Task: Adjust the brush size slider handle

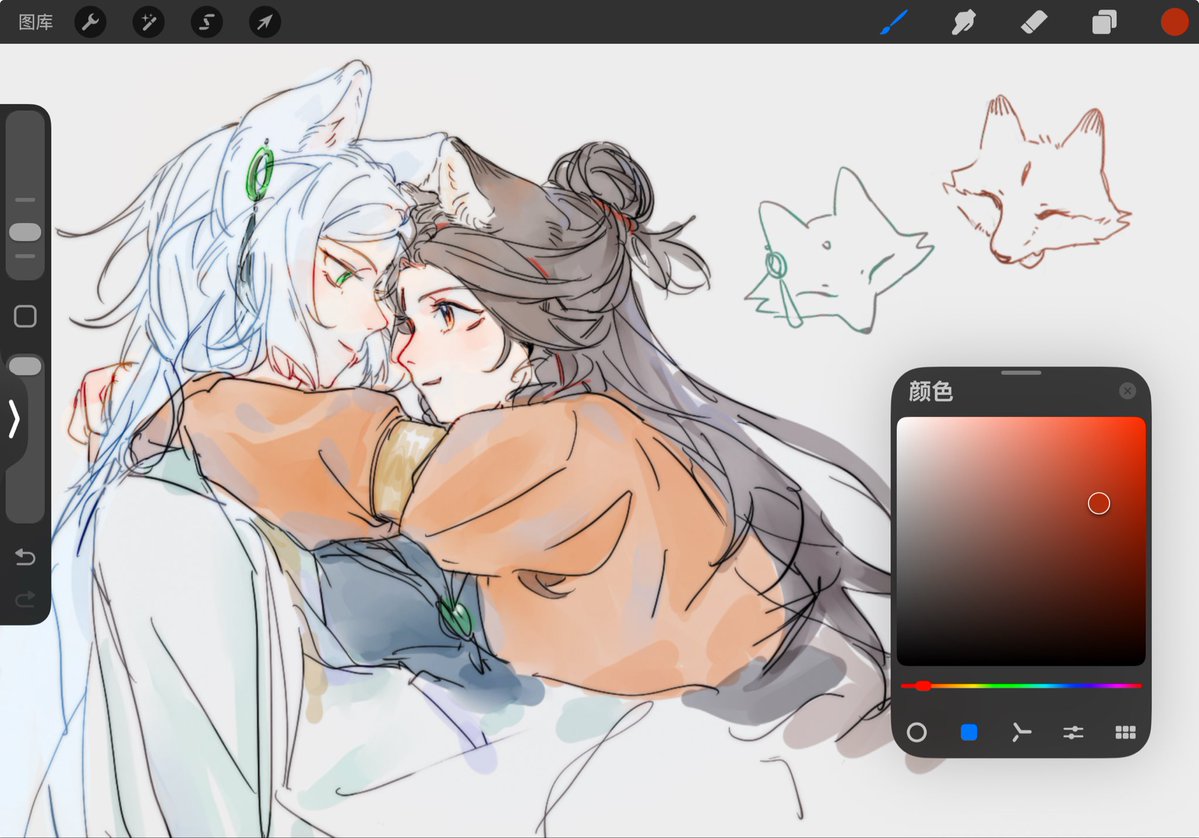Action: (x=25, y=232)
